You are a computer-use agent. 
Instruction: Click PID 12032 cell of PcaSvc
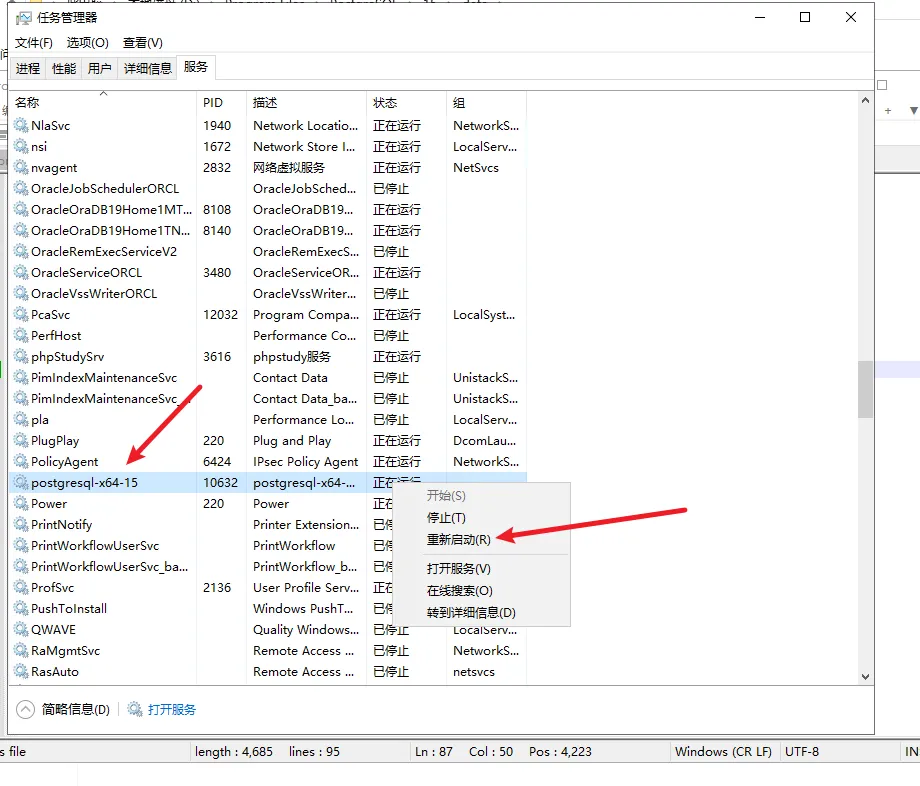coord(221,314)
